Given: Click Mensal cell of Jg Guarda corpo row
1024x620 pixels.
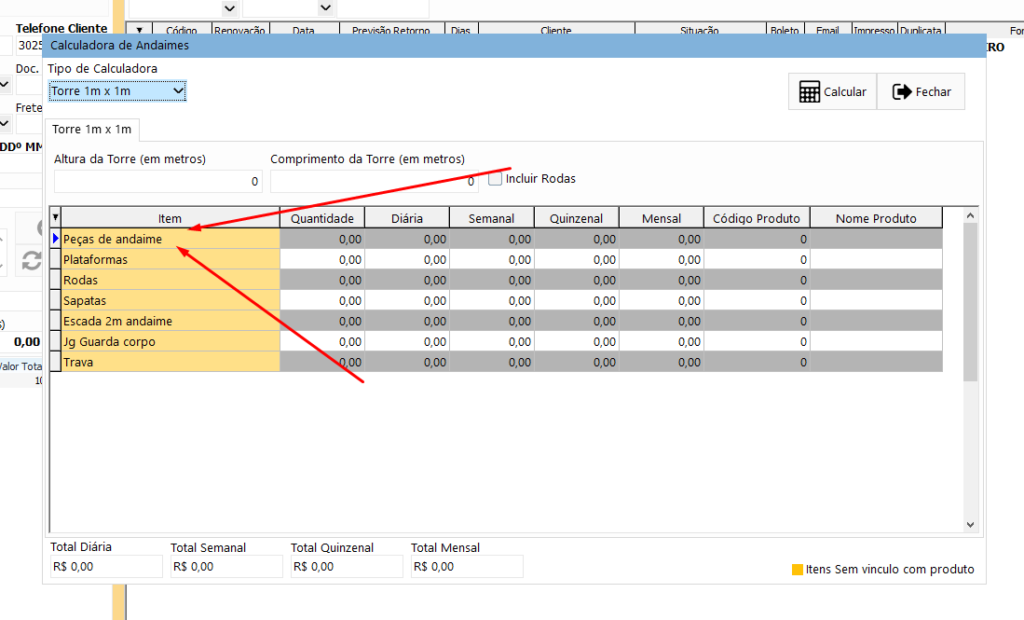Looking at the screenshot, I should 662,342.
